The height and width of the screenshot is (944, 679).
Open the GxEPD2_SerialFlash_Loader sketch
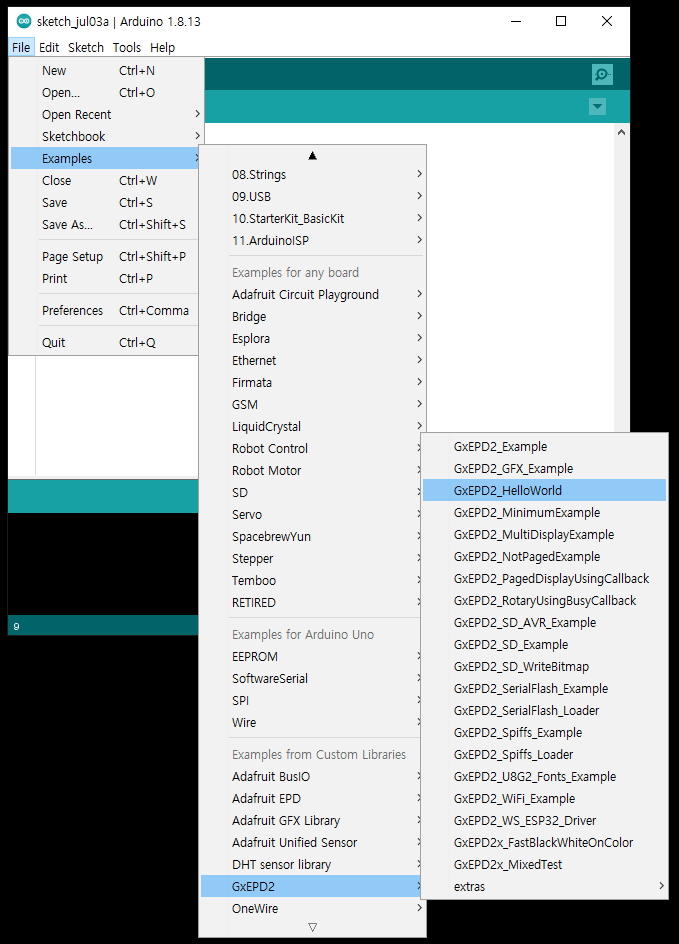click(545, 710)
